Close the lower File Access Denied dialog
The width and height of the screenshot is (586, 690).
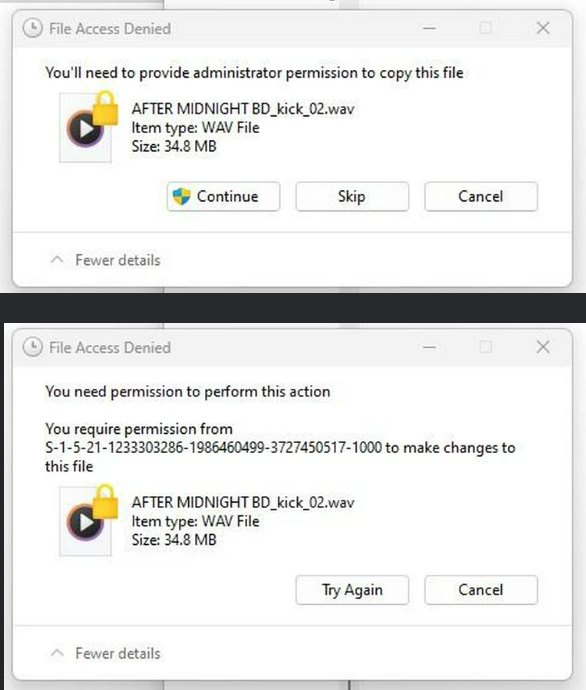pos(543,347)
